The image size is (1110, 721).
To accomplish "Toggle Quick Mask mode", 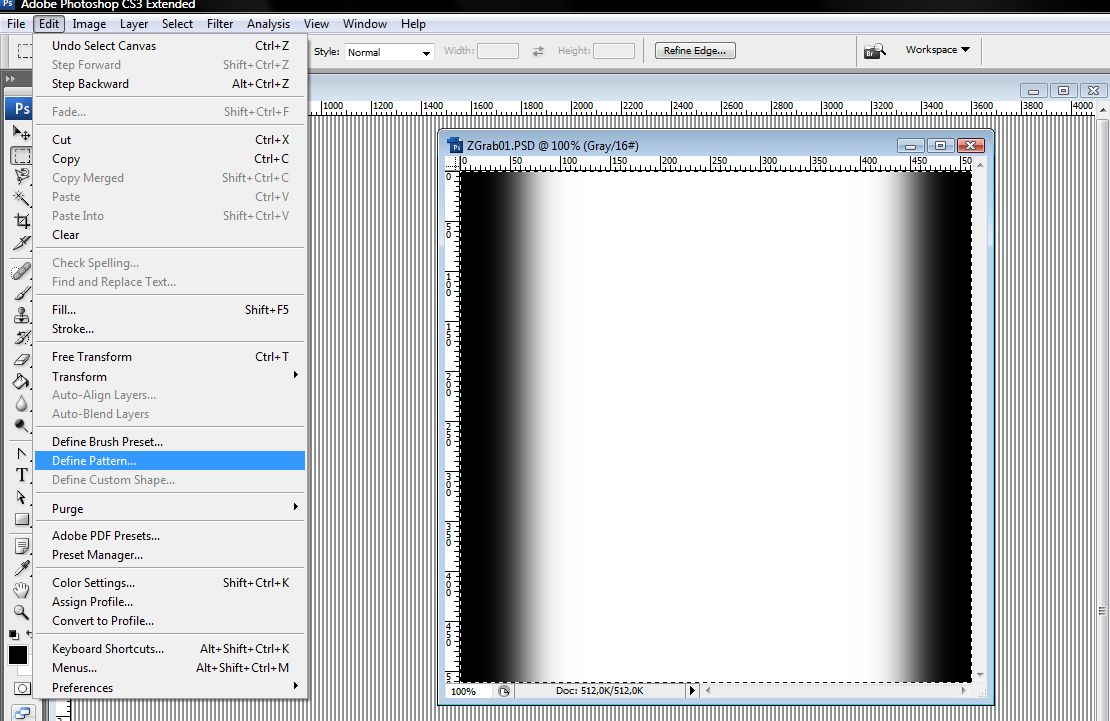I will tap(21, 689).
